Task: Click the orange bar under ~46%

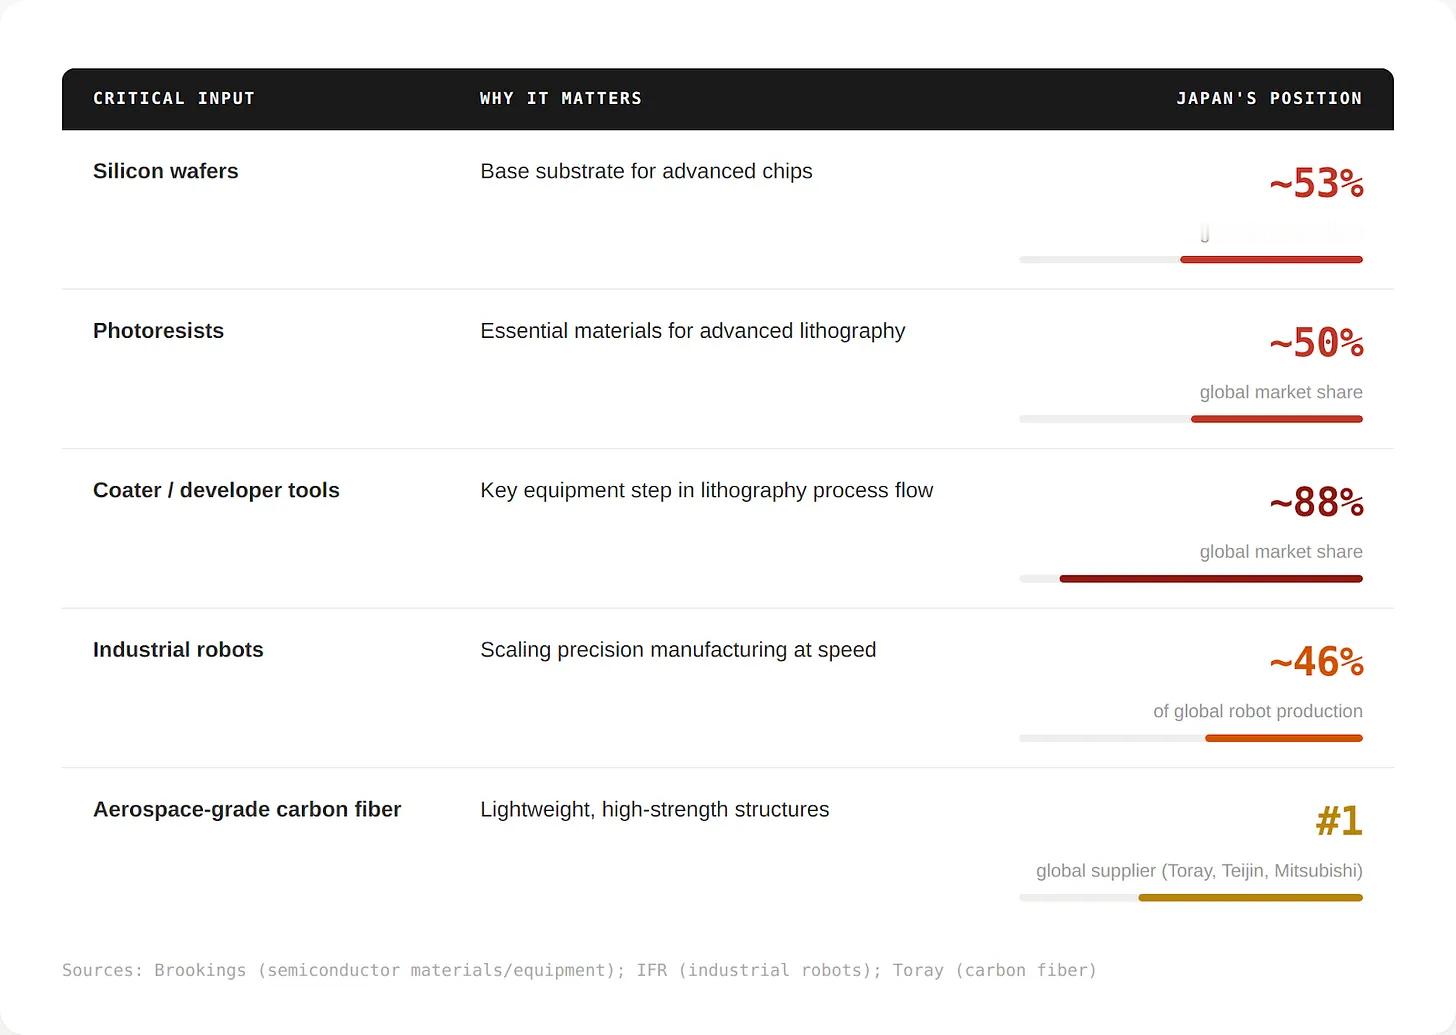Action: [x=1284, y=738]
